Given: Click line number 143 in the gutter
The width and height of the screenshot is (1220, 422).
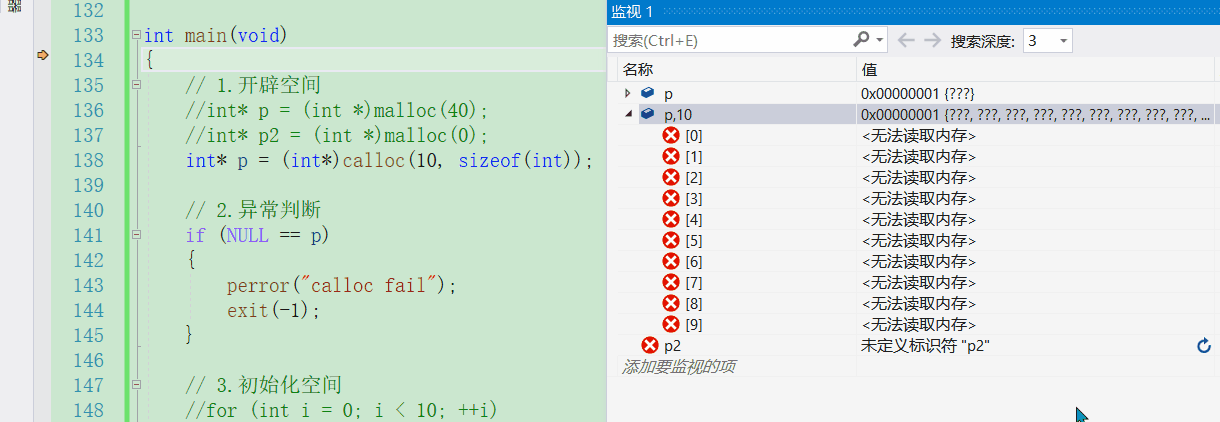Looking at the screenshot, I should (x=89, y=285).
